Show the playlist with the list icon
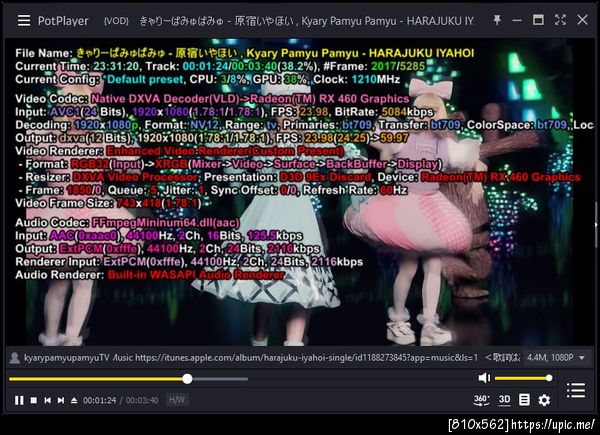Screen dimensions: 600x435 coord(576,390)
